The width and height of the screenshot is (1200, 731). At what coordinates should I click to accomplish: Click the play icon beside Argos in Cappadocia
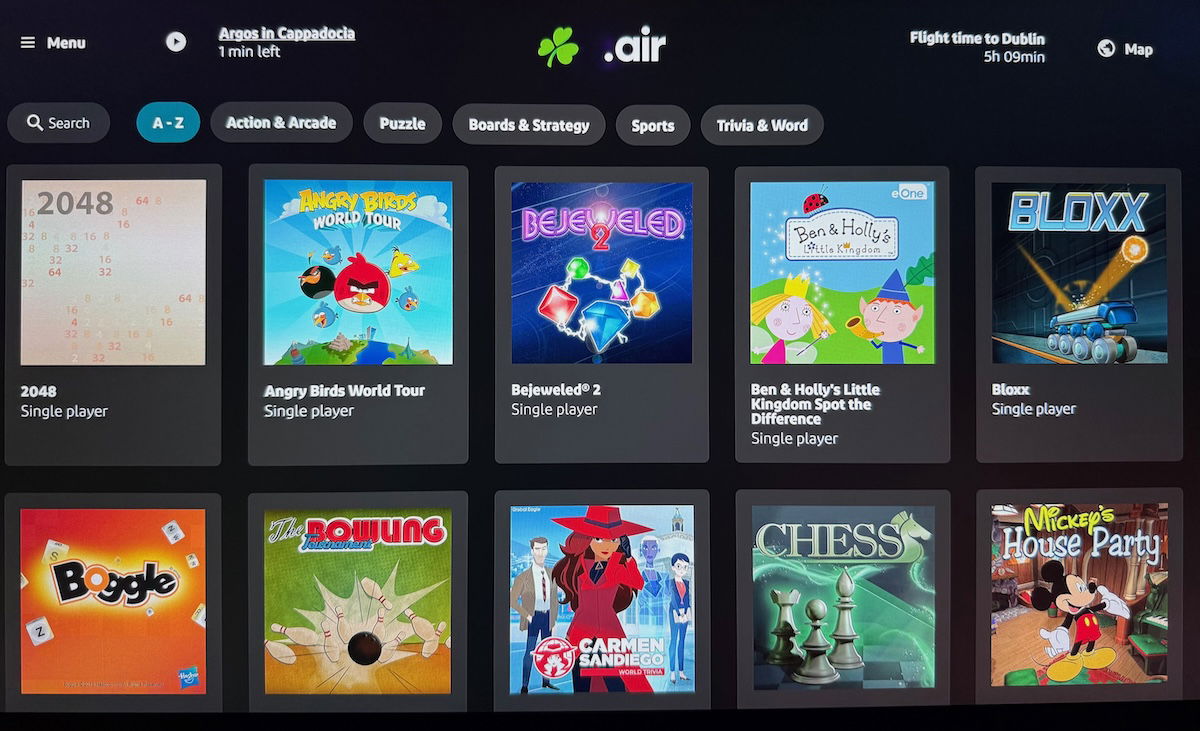coord(176,42)
